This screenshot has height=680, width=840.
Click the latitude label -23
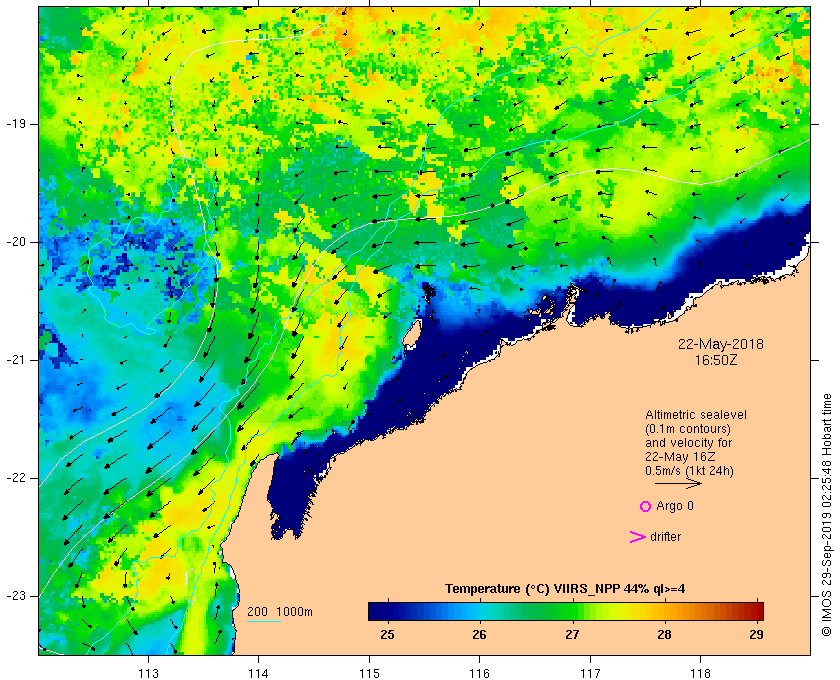coord(16,596)
